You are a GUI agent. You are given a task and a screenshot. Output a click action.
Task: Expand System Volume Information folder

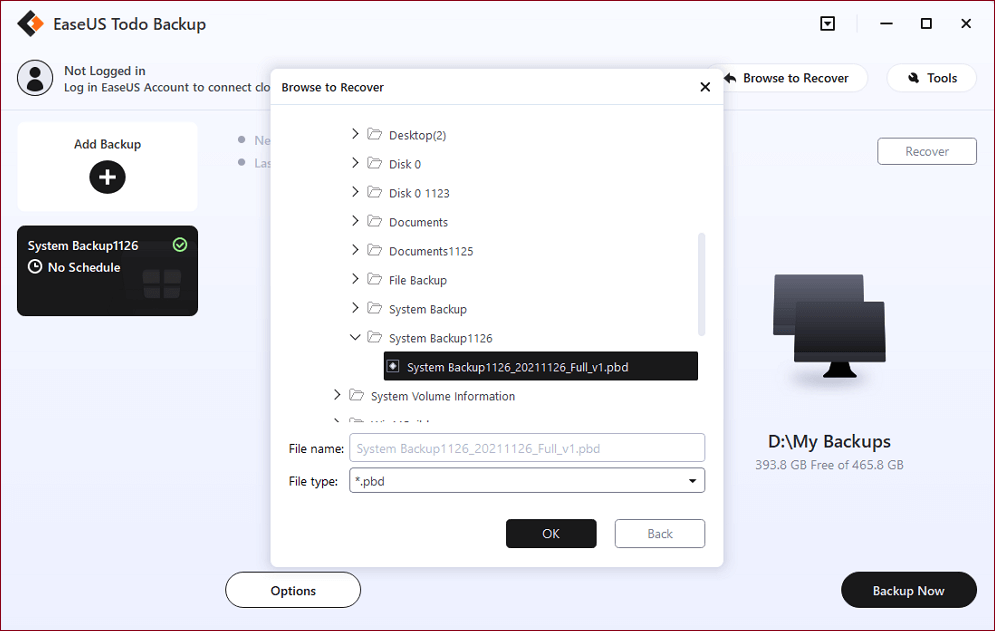[x=337, y=396]
